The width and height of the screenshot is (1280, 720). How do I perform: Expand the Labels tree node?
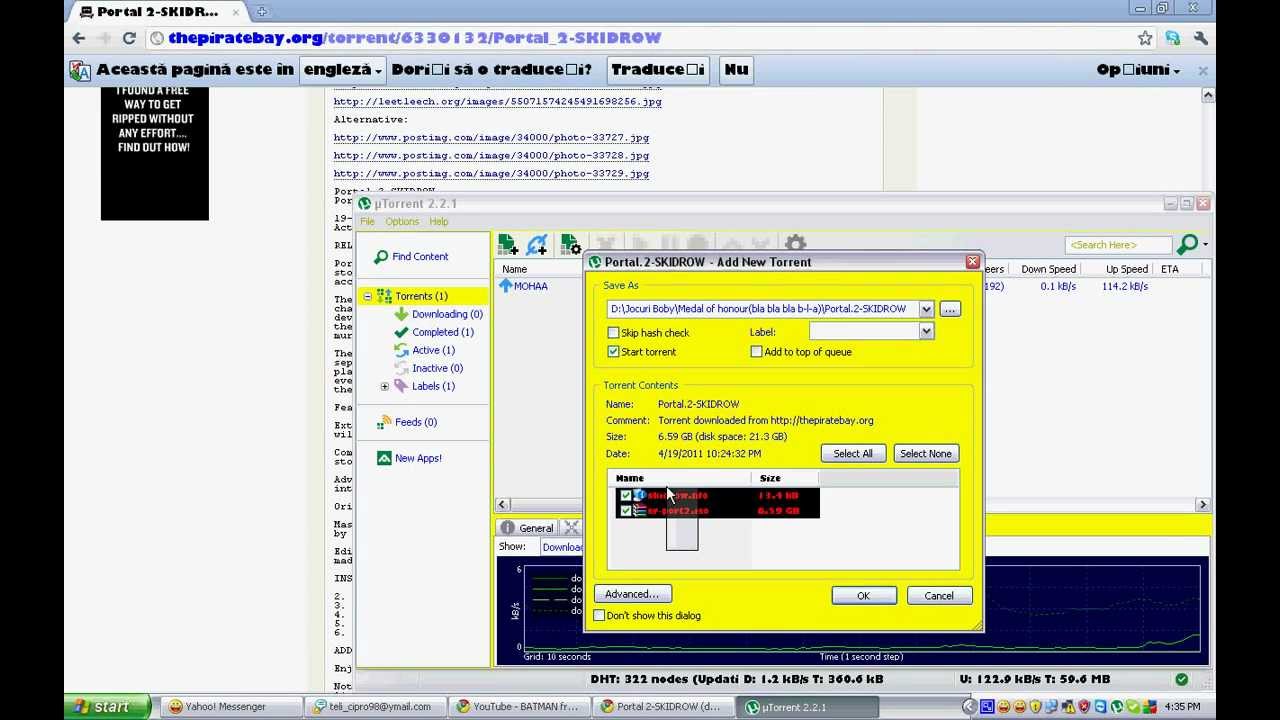384,386
